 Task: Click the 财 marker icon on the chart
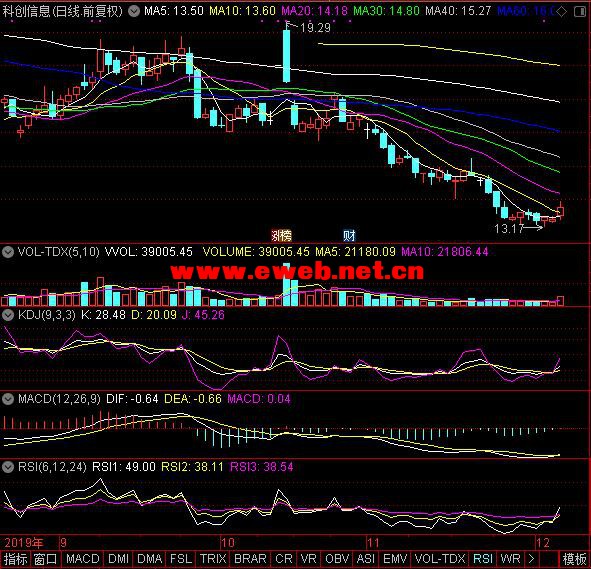click(349, 236)
